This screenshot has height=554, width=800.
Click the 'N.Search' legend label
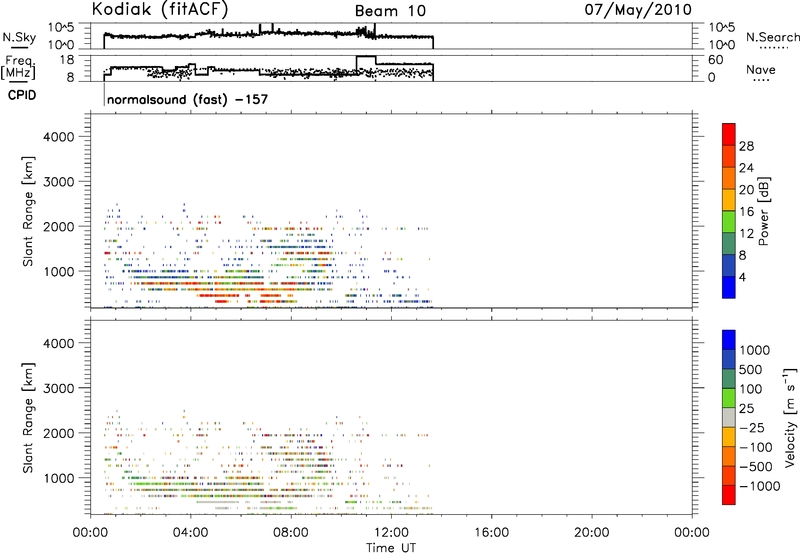pyautogui.click(x=773, y=37)
